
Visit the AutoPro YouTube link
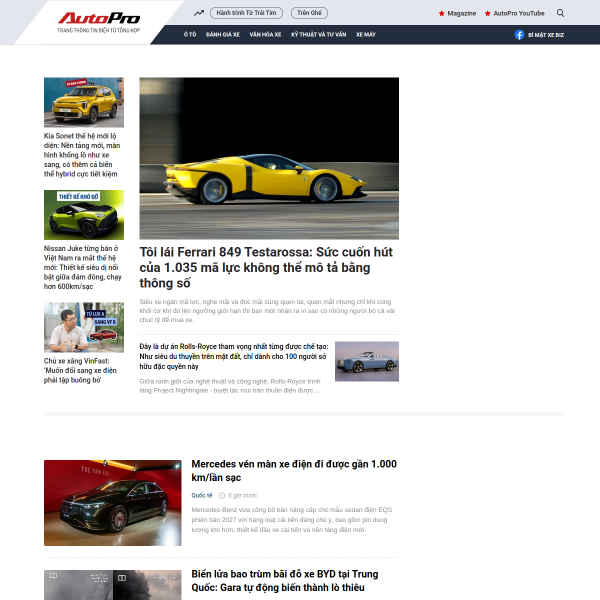pyautogui.click(x=518, y=13)
